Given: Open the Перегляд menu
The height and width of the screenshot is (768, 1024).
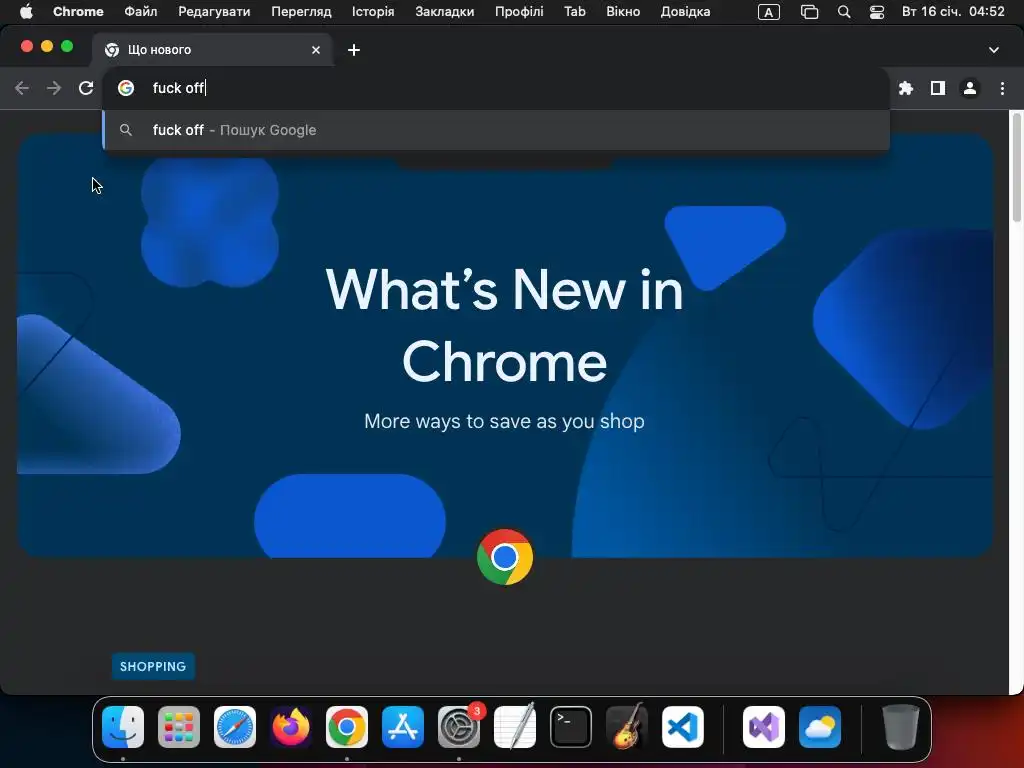Looking at the screenshot, I should click(x=301, y=12).
